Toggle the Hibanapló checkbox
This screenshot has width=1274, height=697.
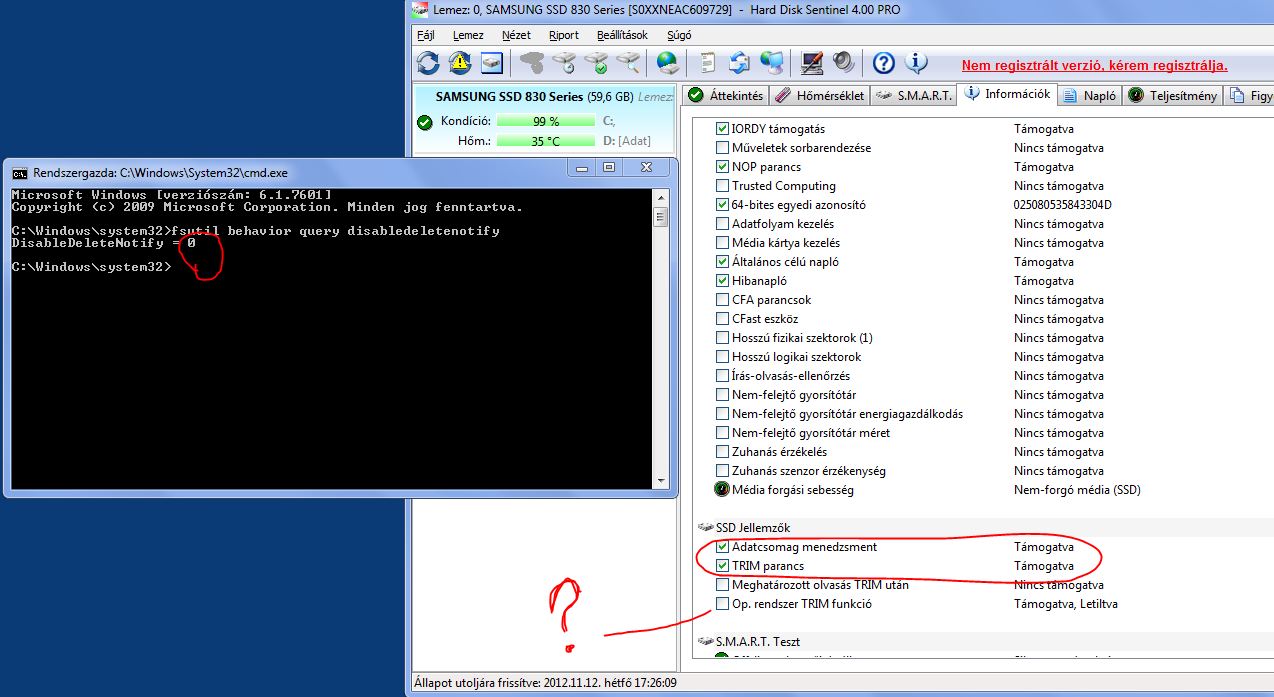click(723, 281)
